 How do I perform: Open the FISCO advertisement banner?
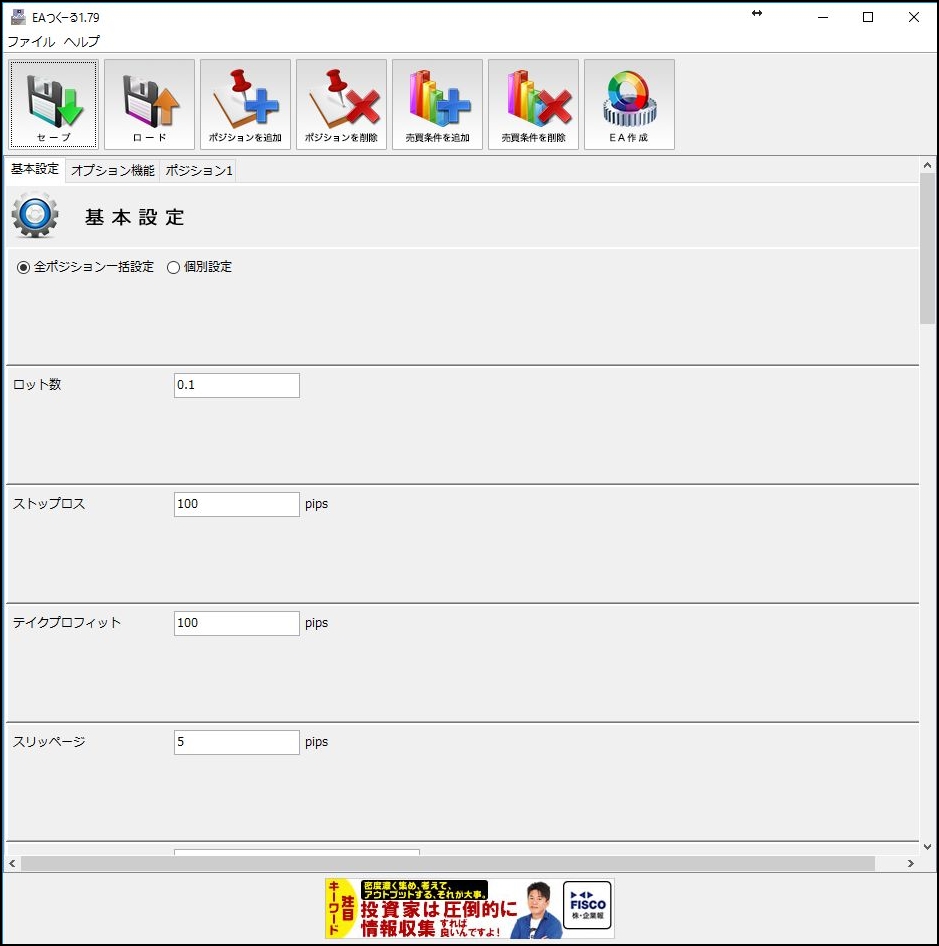(470, 909)
